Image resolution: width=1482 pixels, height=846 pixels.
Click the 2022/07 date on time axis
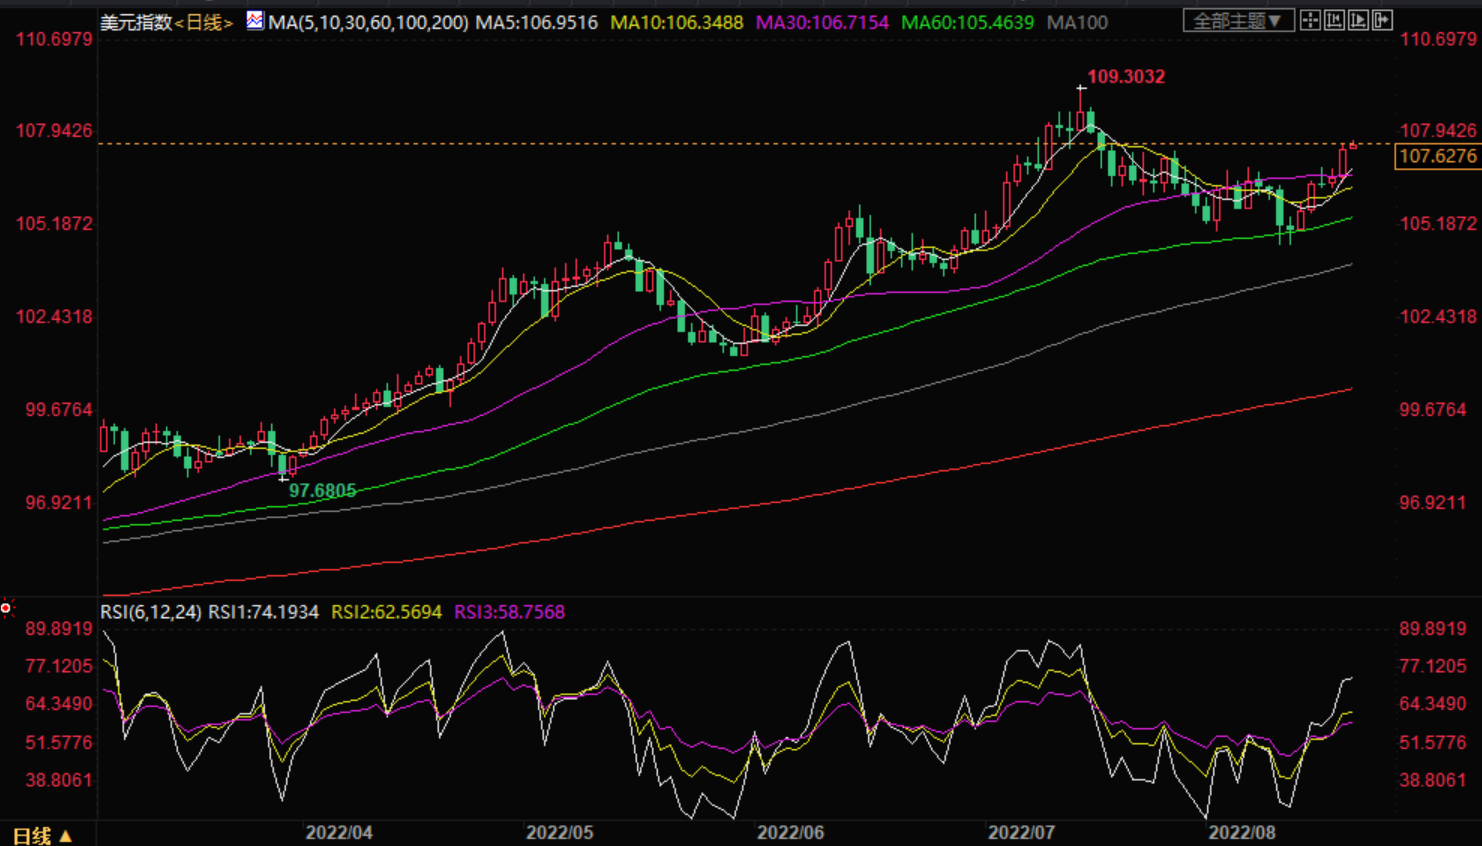[x=1021, y=832]
